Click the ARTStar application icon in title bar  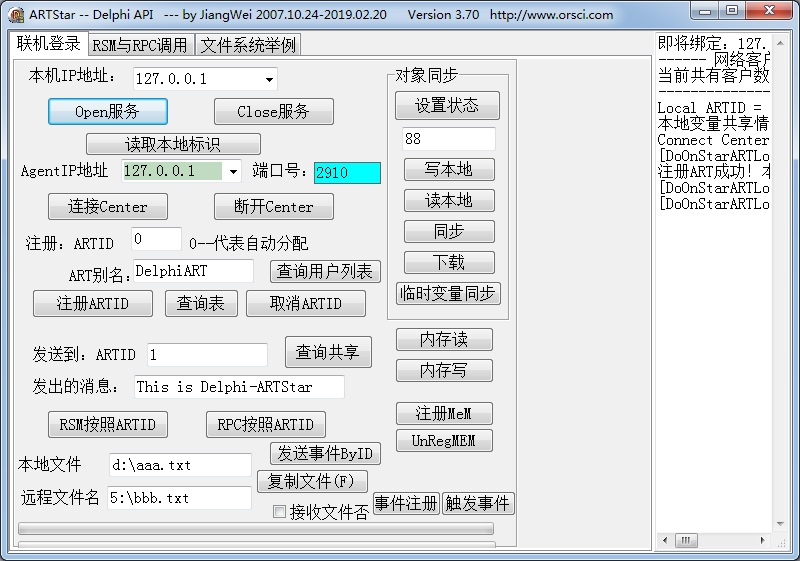[x=16, y=15]
